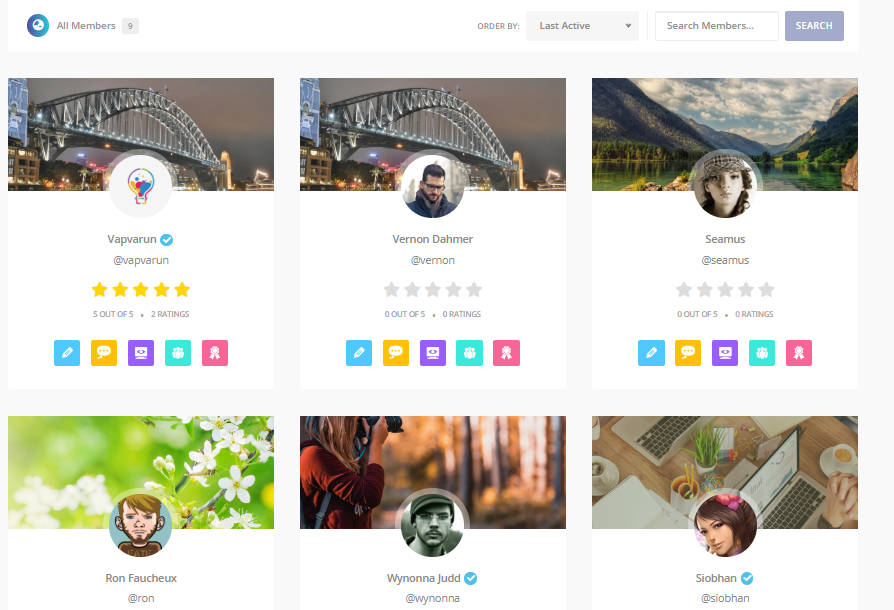The height and width of the screenshot is (610, 894).
Task: Click Vapvarun's gold five-star rating
Action: click(x=141, y=290)
